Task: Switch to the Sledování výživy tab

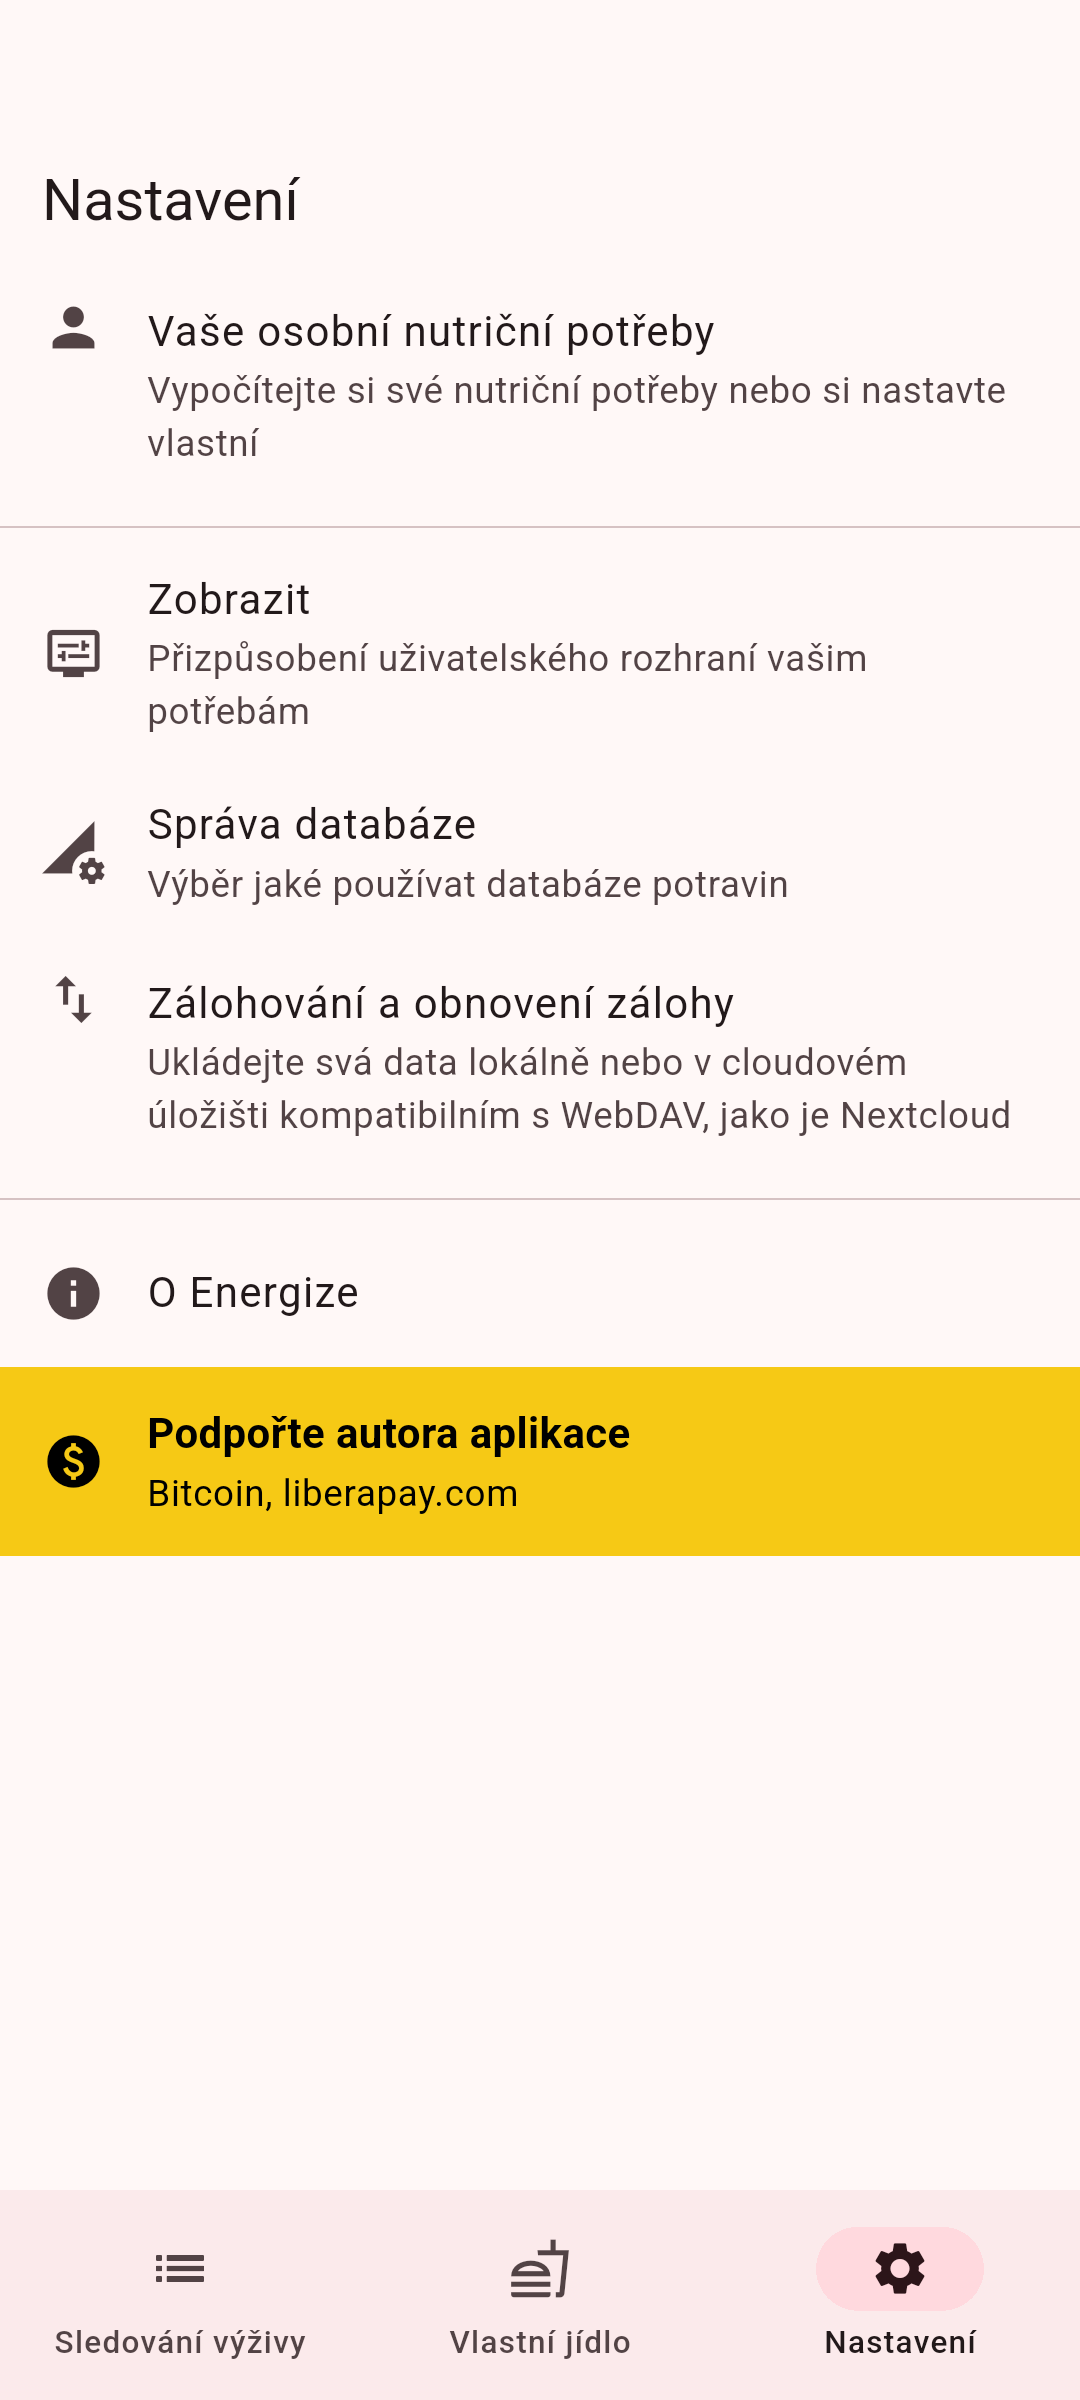Action: [x=180, y=2342]
